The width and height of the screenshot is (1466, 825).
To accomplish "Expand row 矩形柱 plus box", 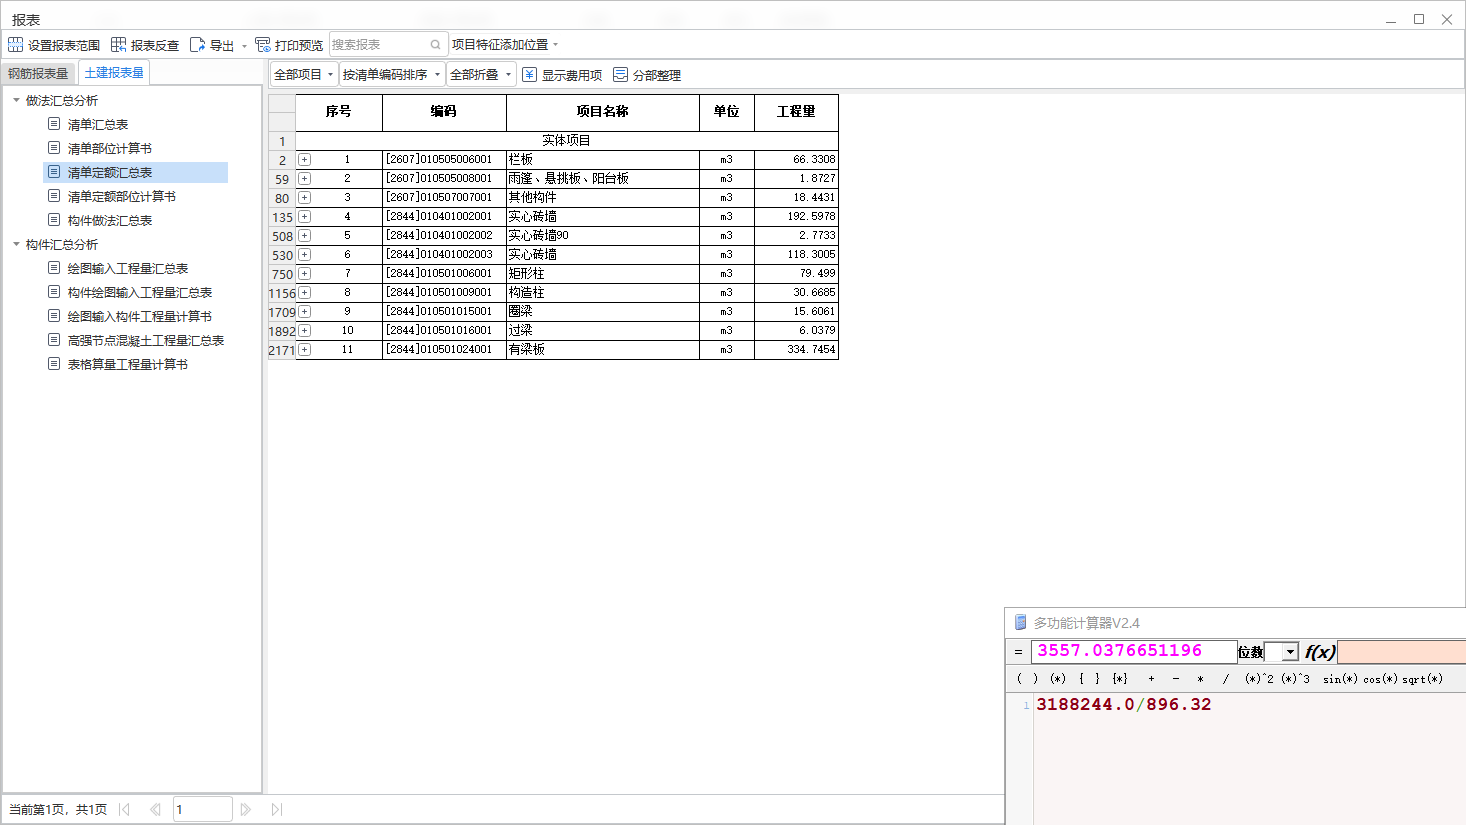I will pyautogui.click(x=304, y=274).
